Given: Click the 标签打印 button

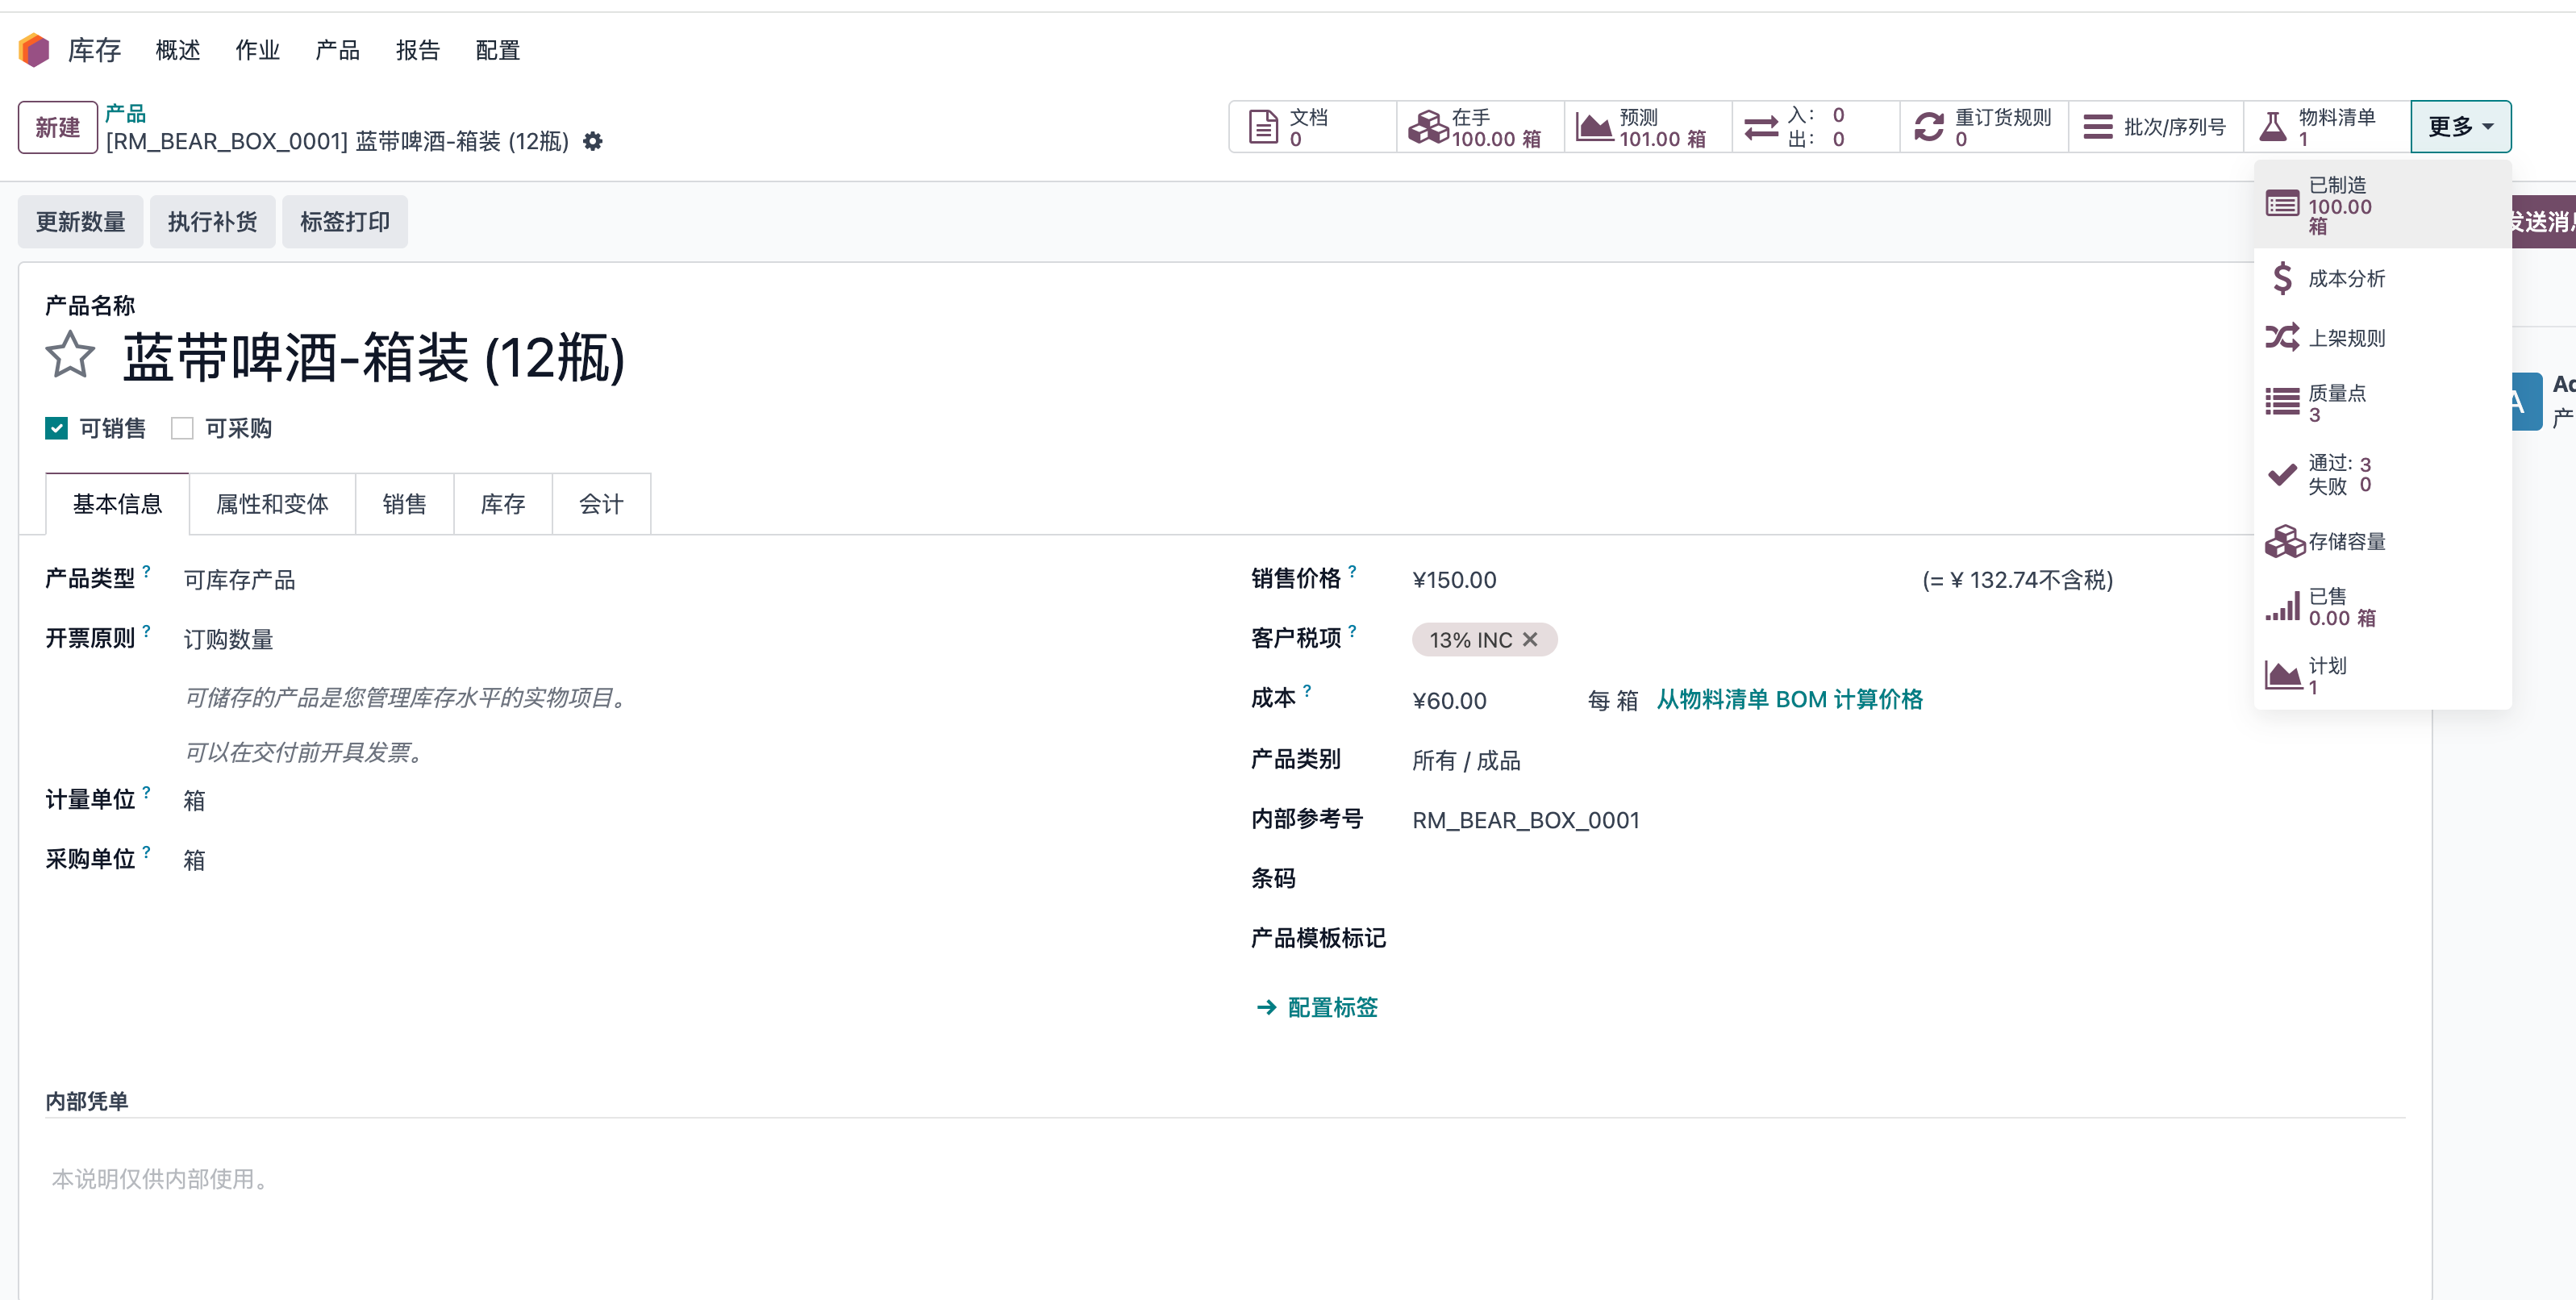Looking at the screenshot, I should tap(345, 221).
